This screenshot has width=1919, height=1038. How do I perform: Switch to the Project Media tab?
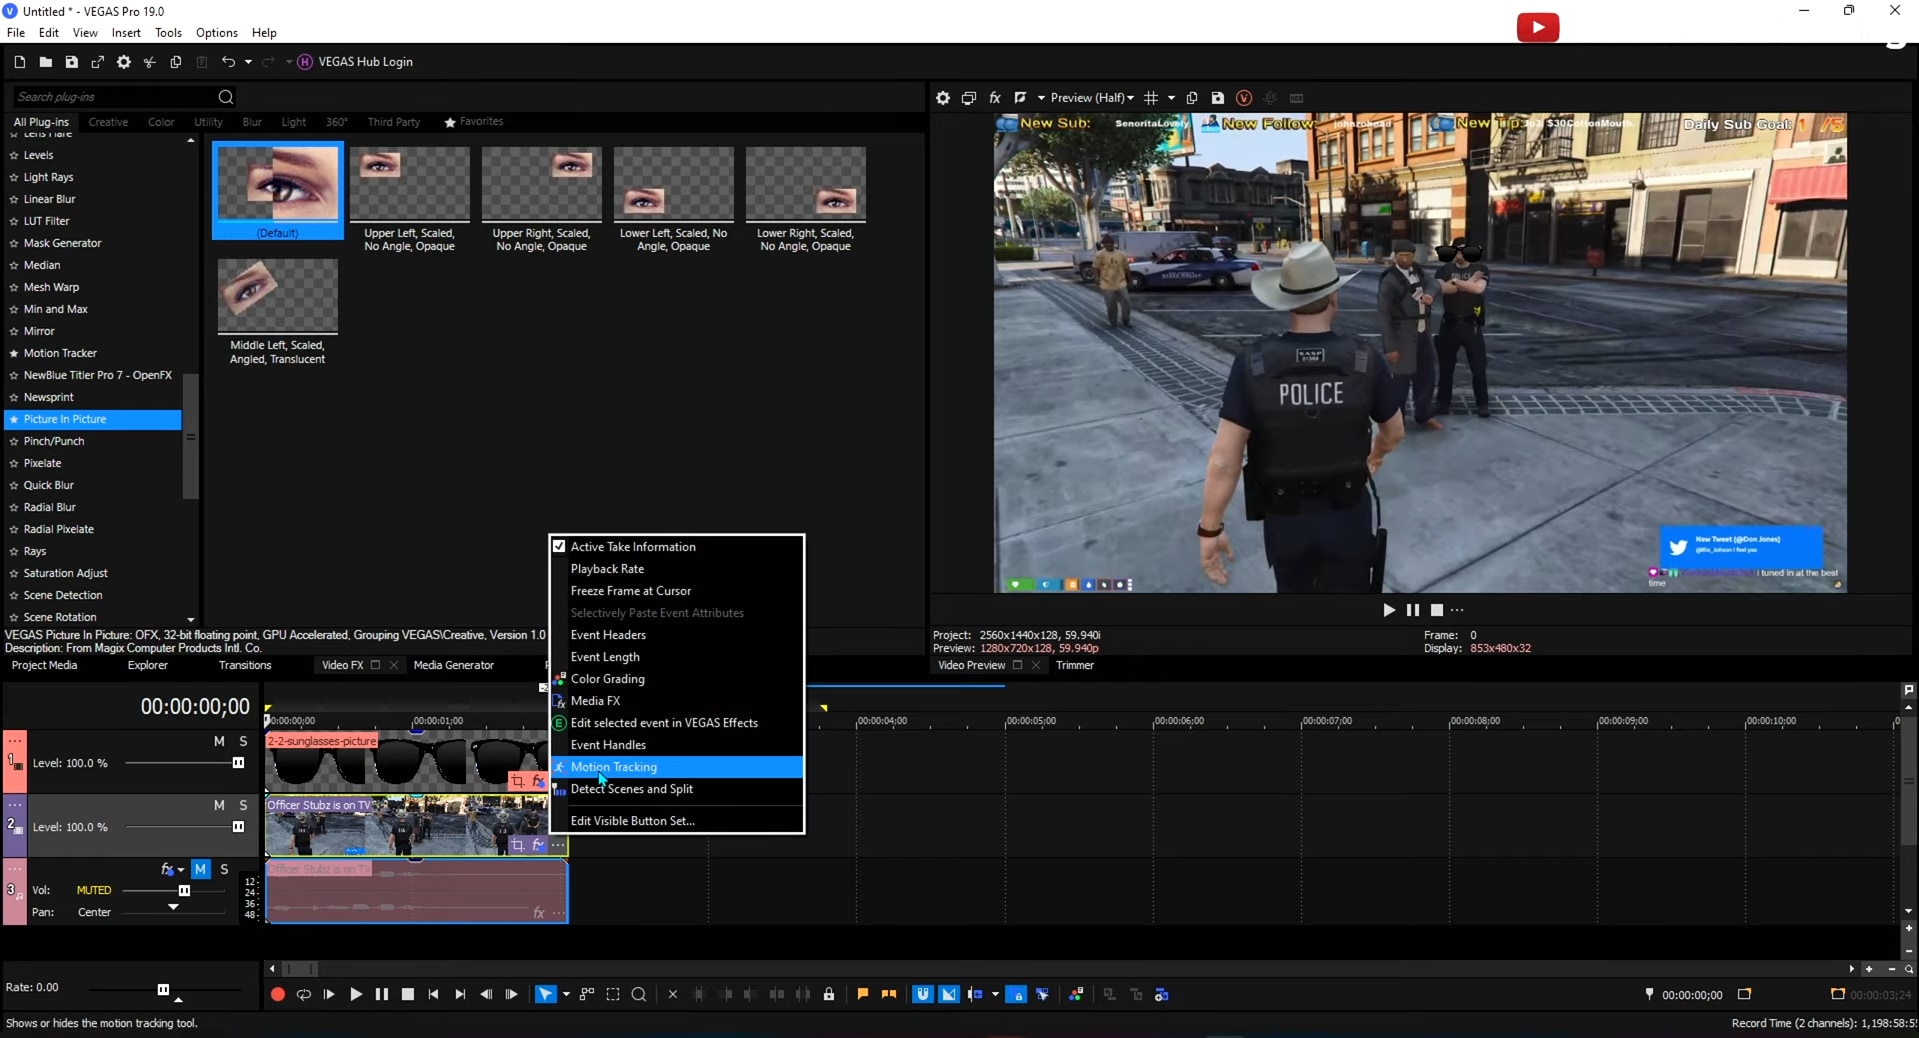click(44, 665)
